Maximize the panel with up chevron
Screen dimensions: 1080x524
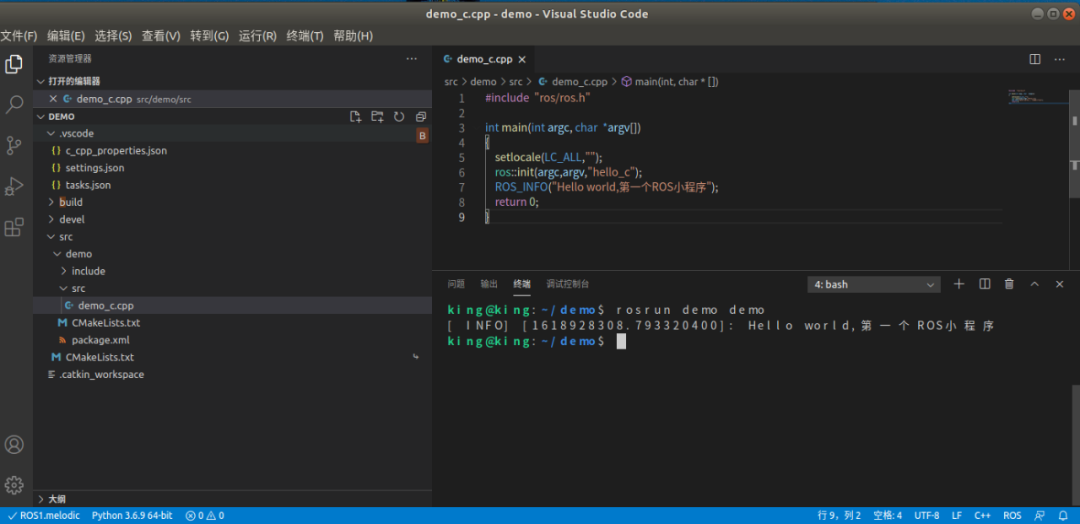1034,284
